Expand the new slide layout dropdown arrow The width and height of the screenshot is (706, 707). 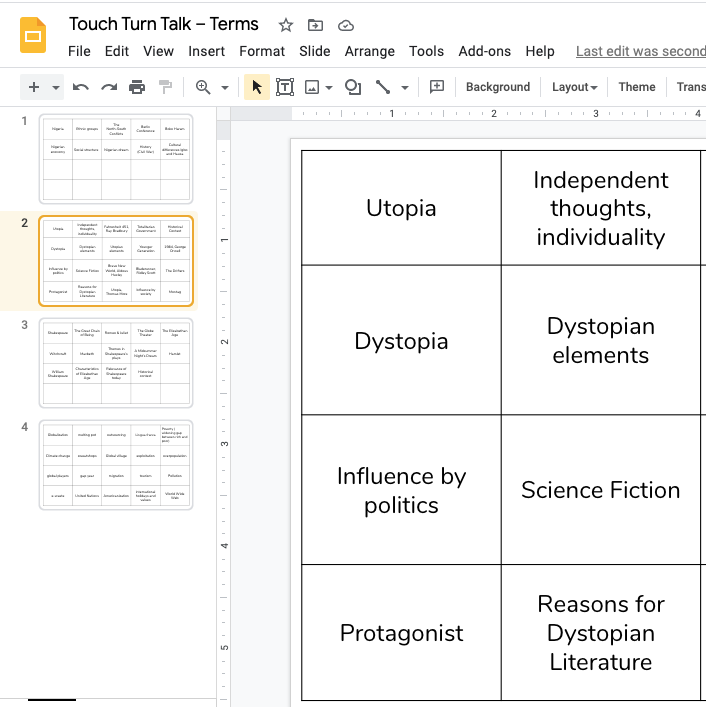(56, 88)
